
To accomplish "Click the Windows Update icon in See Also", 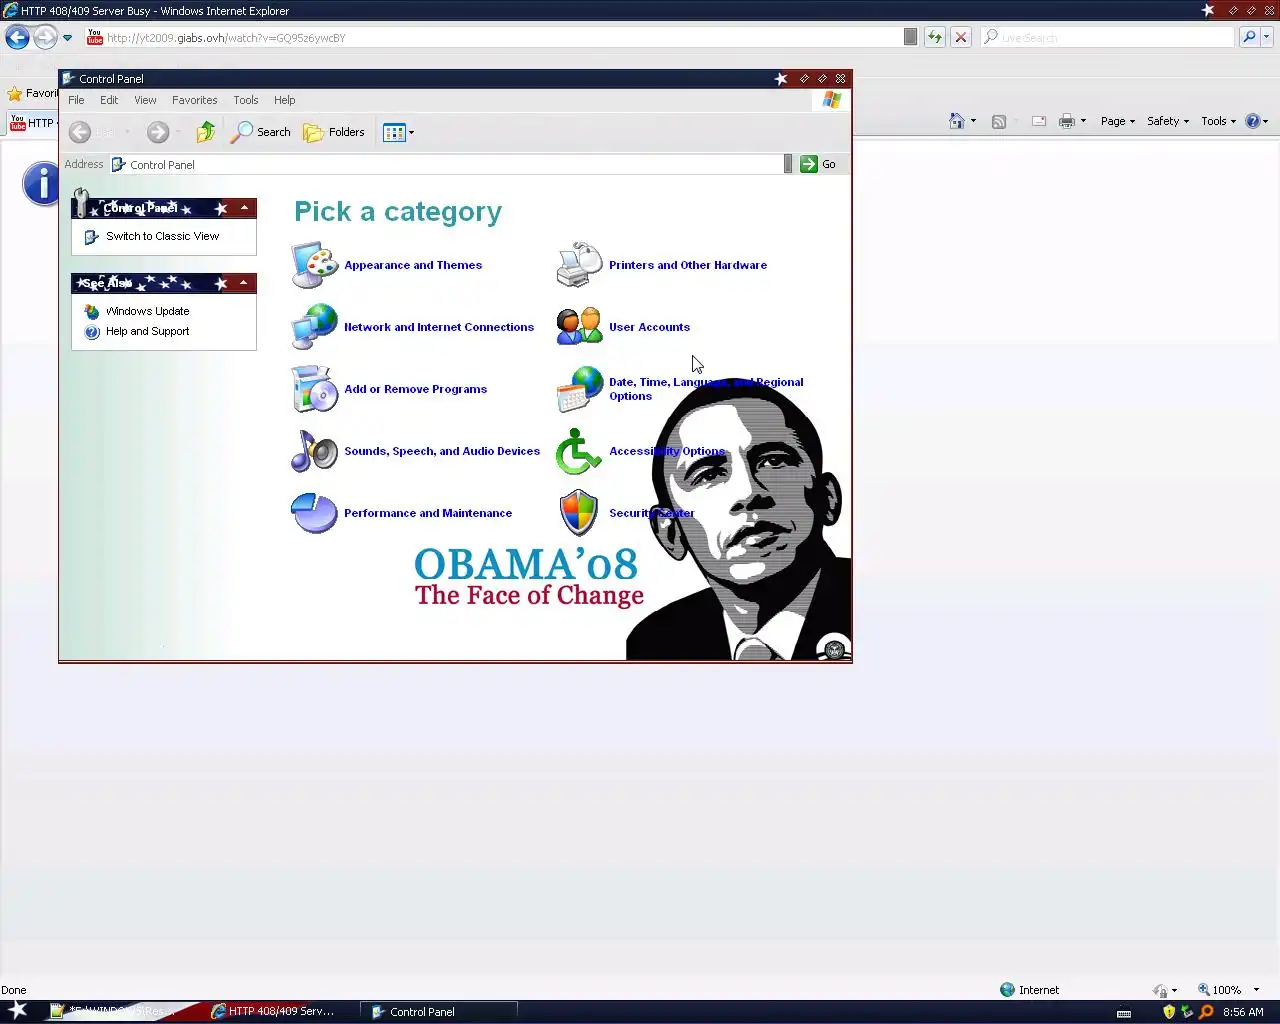I will coord(92,311).
